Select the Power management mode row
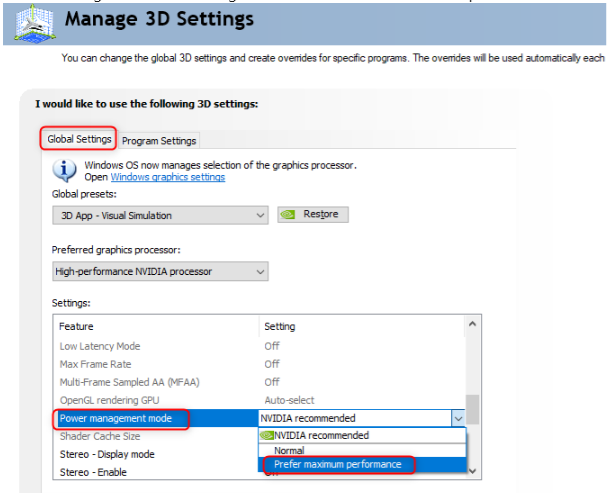This screenshot has height=493, width=609. (122, 418)
